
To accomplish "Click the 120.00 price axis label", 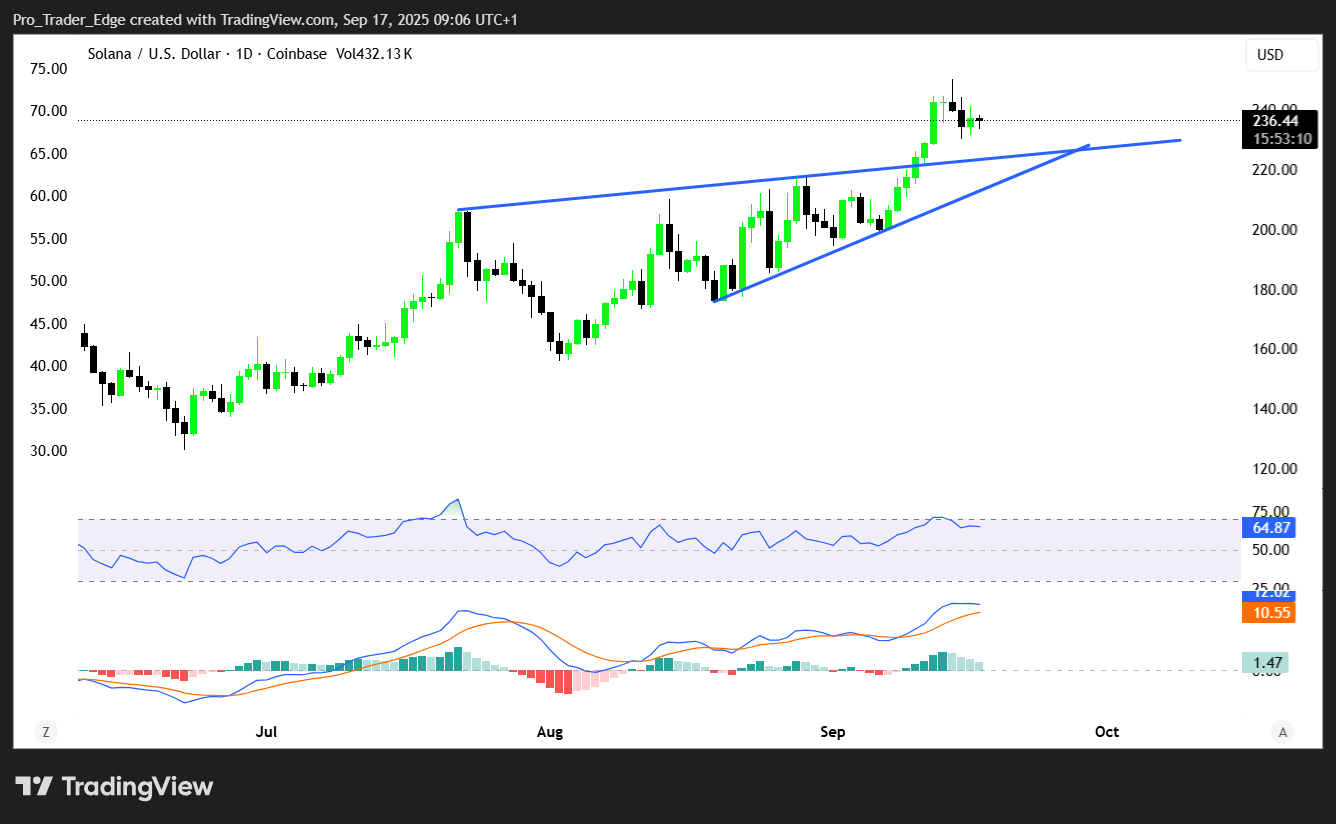I will 1276,469.
